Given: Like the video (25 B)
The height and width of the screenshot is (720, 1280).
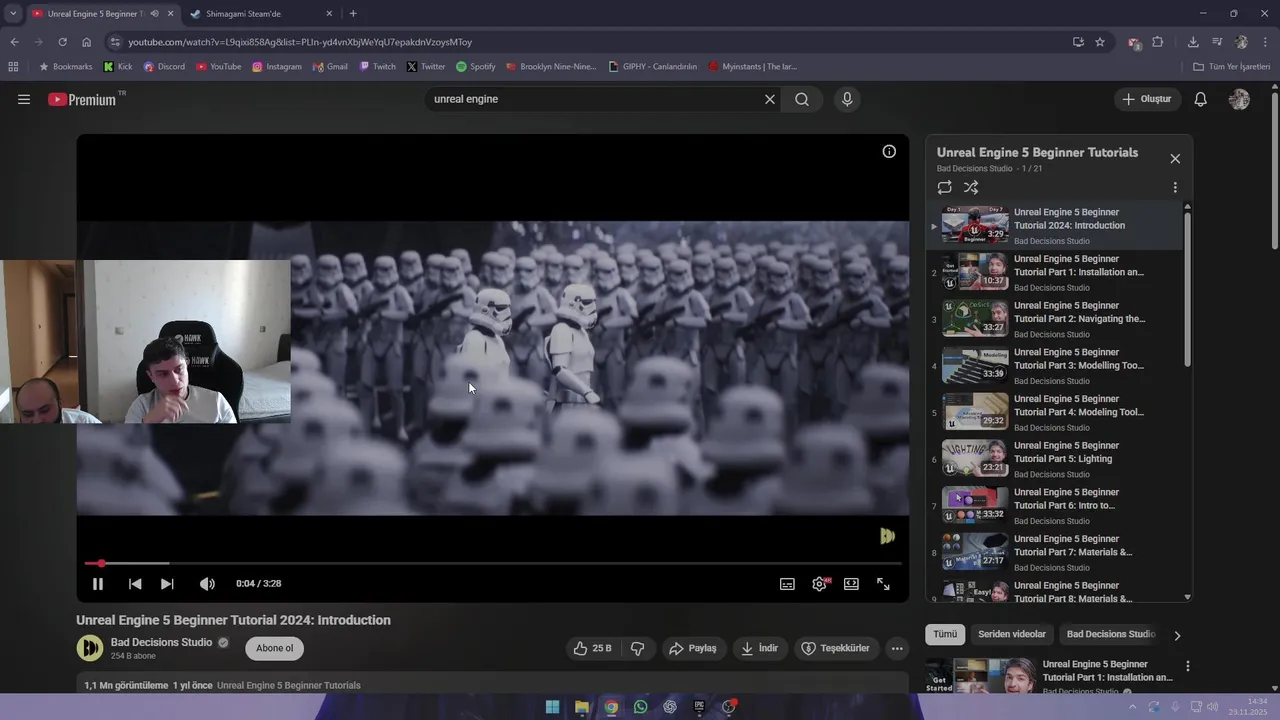Looking at the screenshot, I should click(x=592, y=649).
